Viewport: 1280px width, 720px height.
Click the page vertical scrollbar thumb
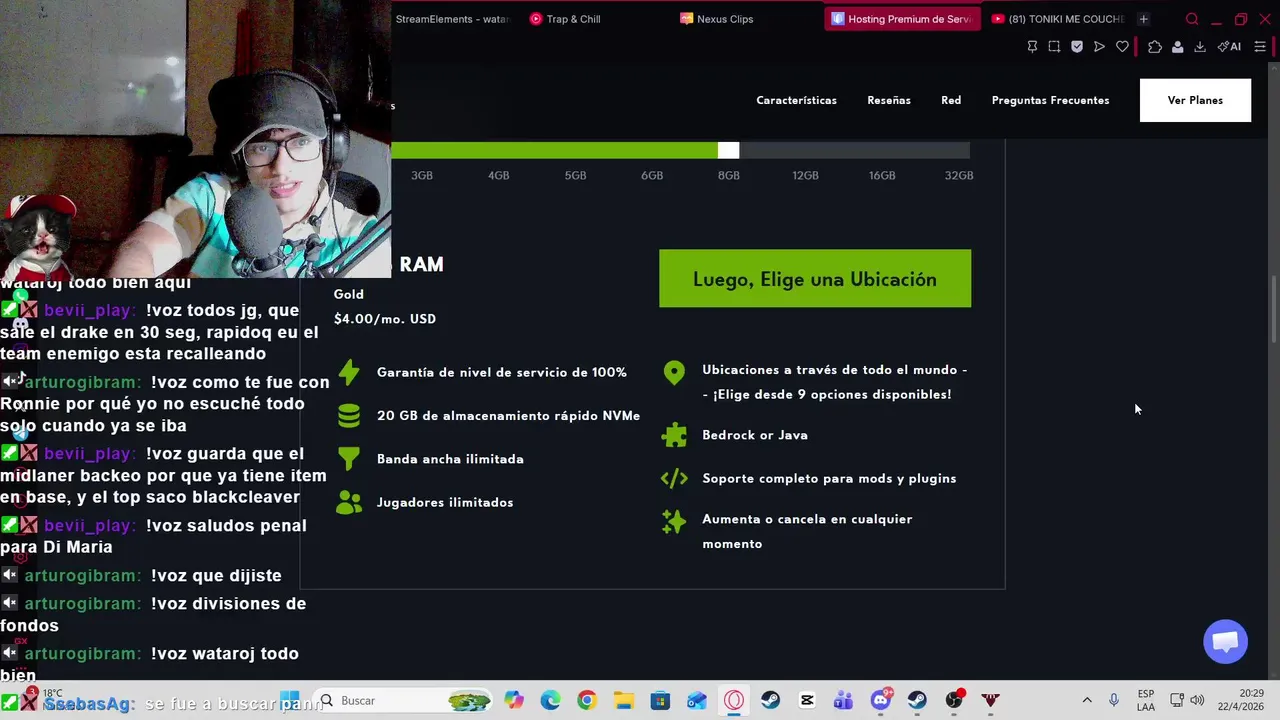[1273, 311]
